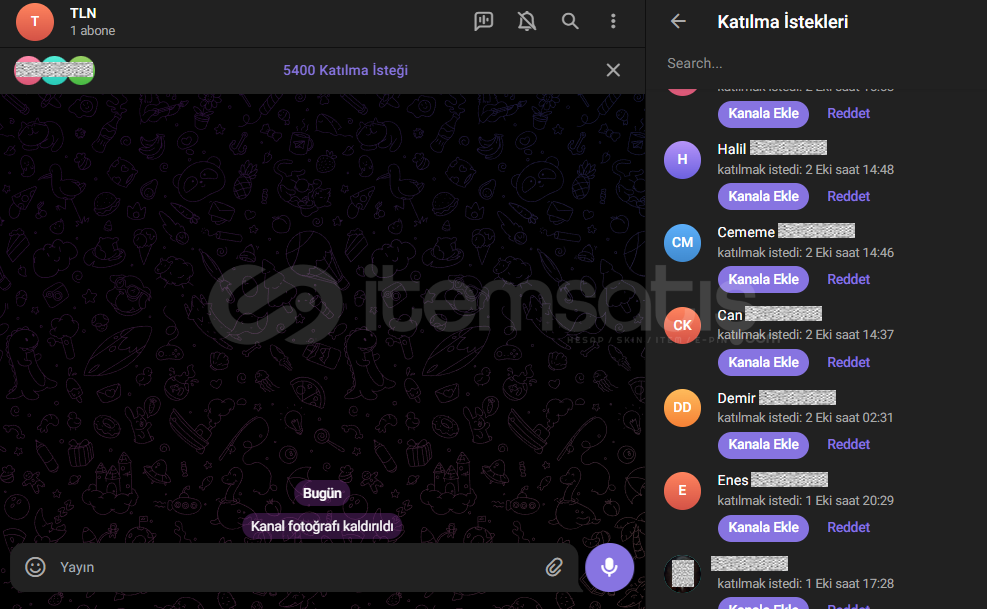Open the three-dot more options menu

coord(613,21)
